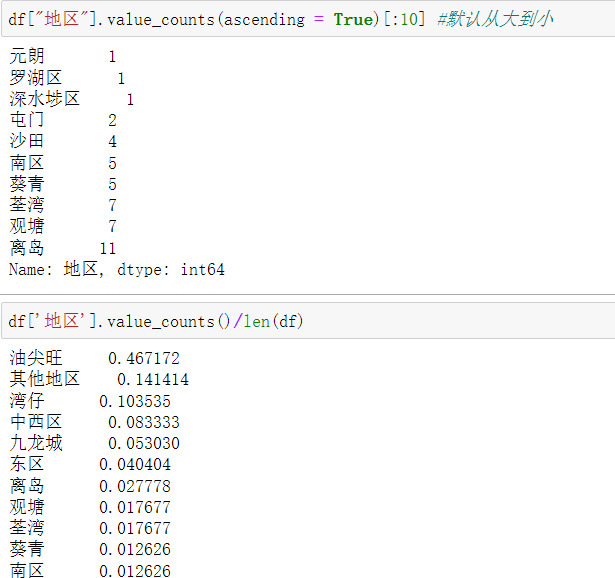Click the len keyword in second cell
615x578 pixels.
(257, 322)
